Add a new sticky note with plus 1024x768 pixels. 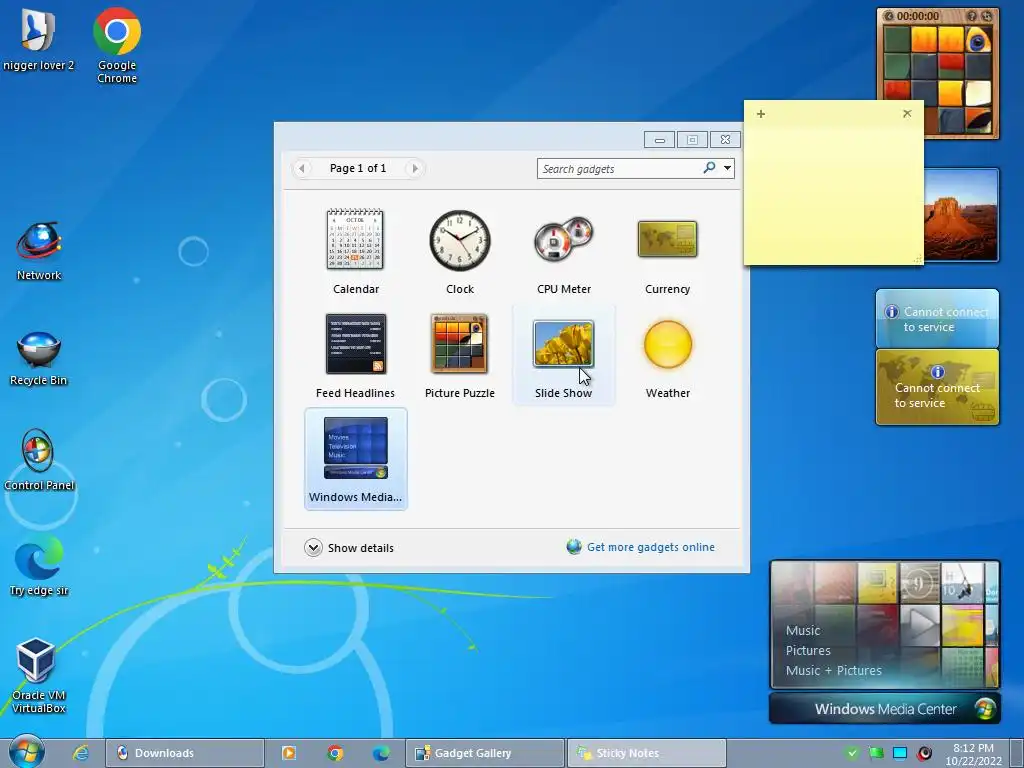tap(761, 114)
